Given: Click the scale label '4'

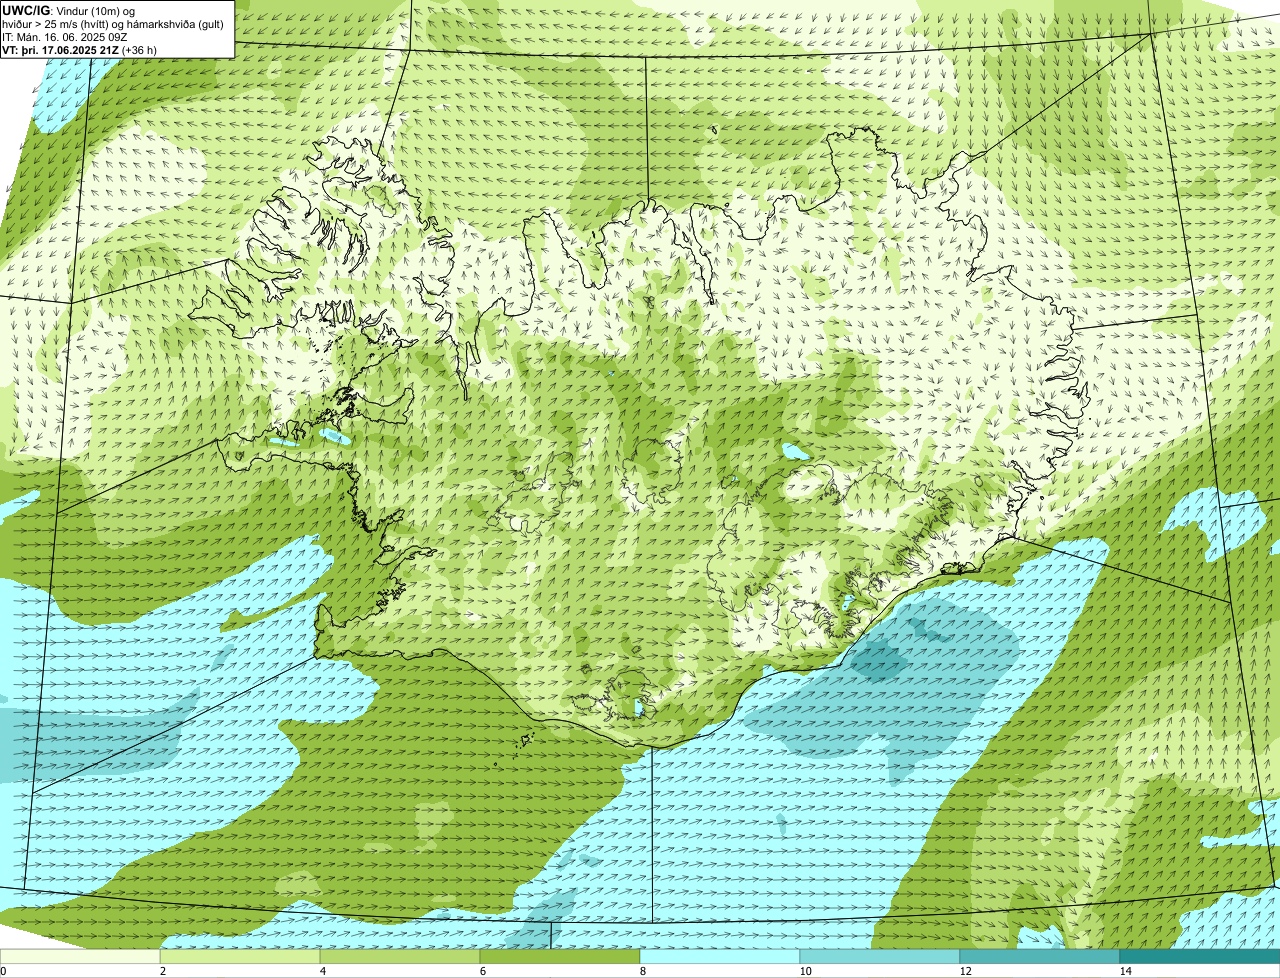Looking at the screenshot, I should point(322,971).
